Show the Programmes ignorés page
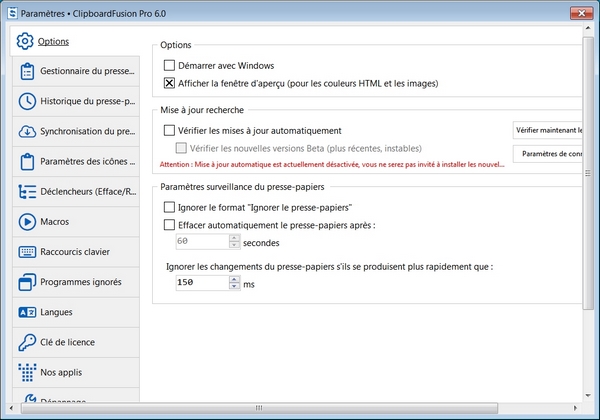The image size is (600, 420). point(76,282)
